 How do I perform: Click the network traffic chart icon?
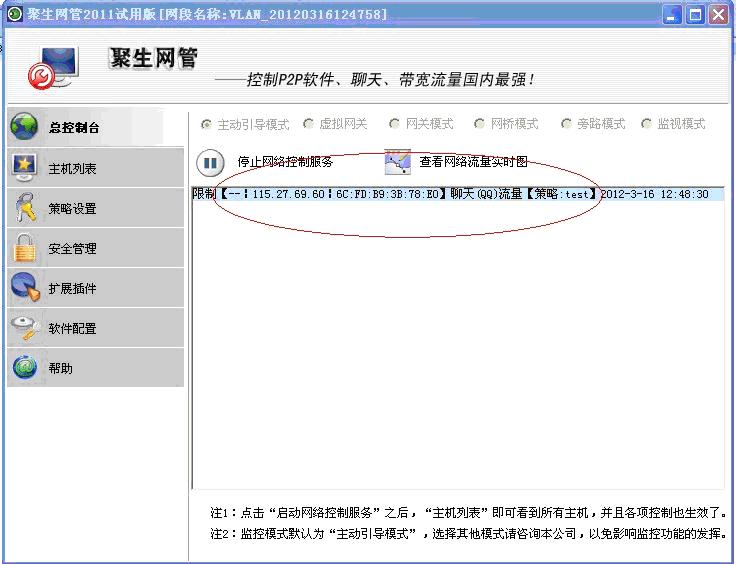(398, 161)
